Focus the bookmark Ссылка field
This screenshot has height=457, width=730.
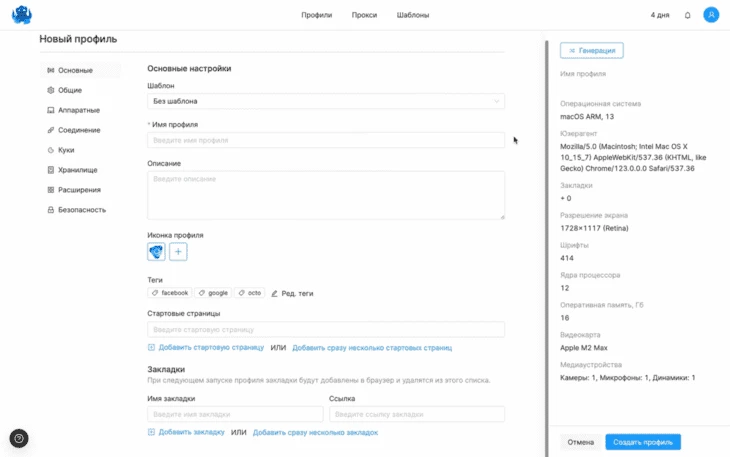point(417,414)
